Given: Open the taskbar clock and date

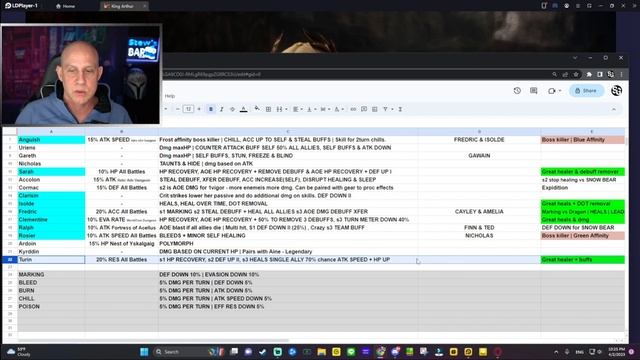Looking at the screenshot, I should click(616, 352).
